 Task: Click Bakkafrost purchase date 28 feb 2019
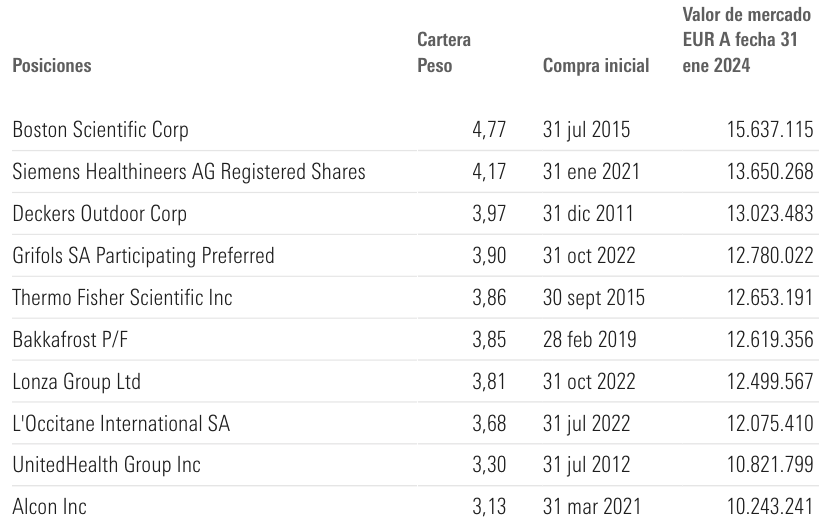coord(587,340)
